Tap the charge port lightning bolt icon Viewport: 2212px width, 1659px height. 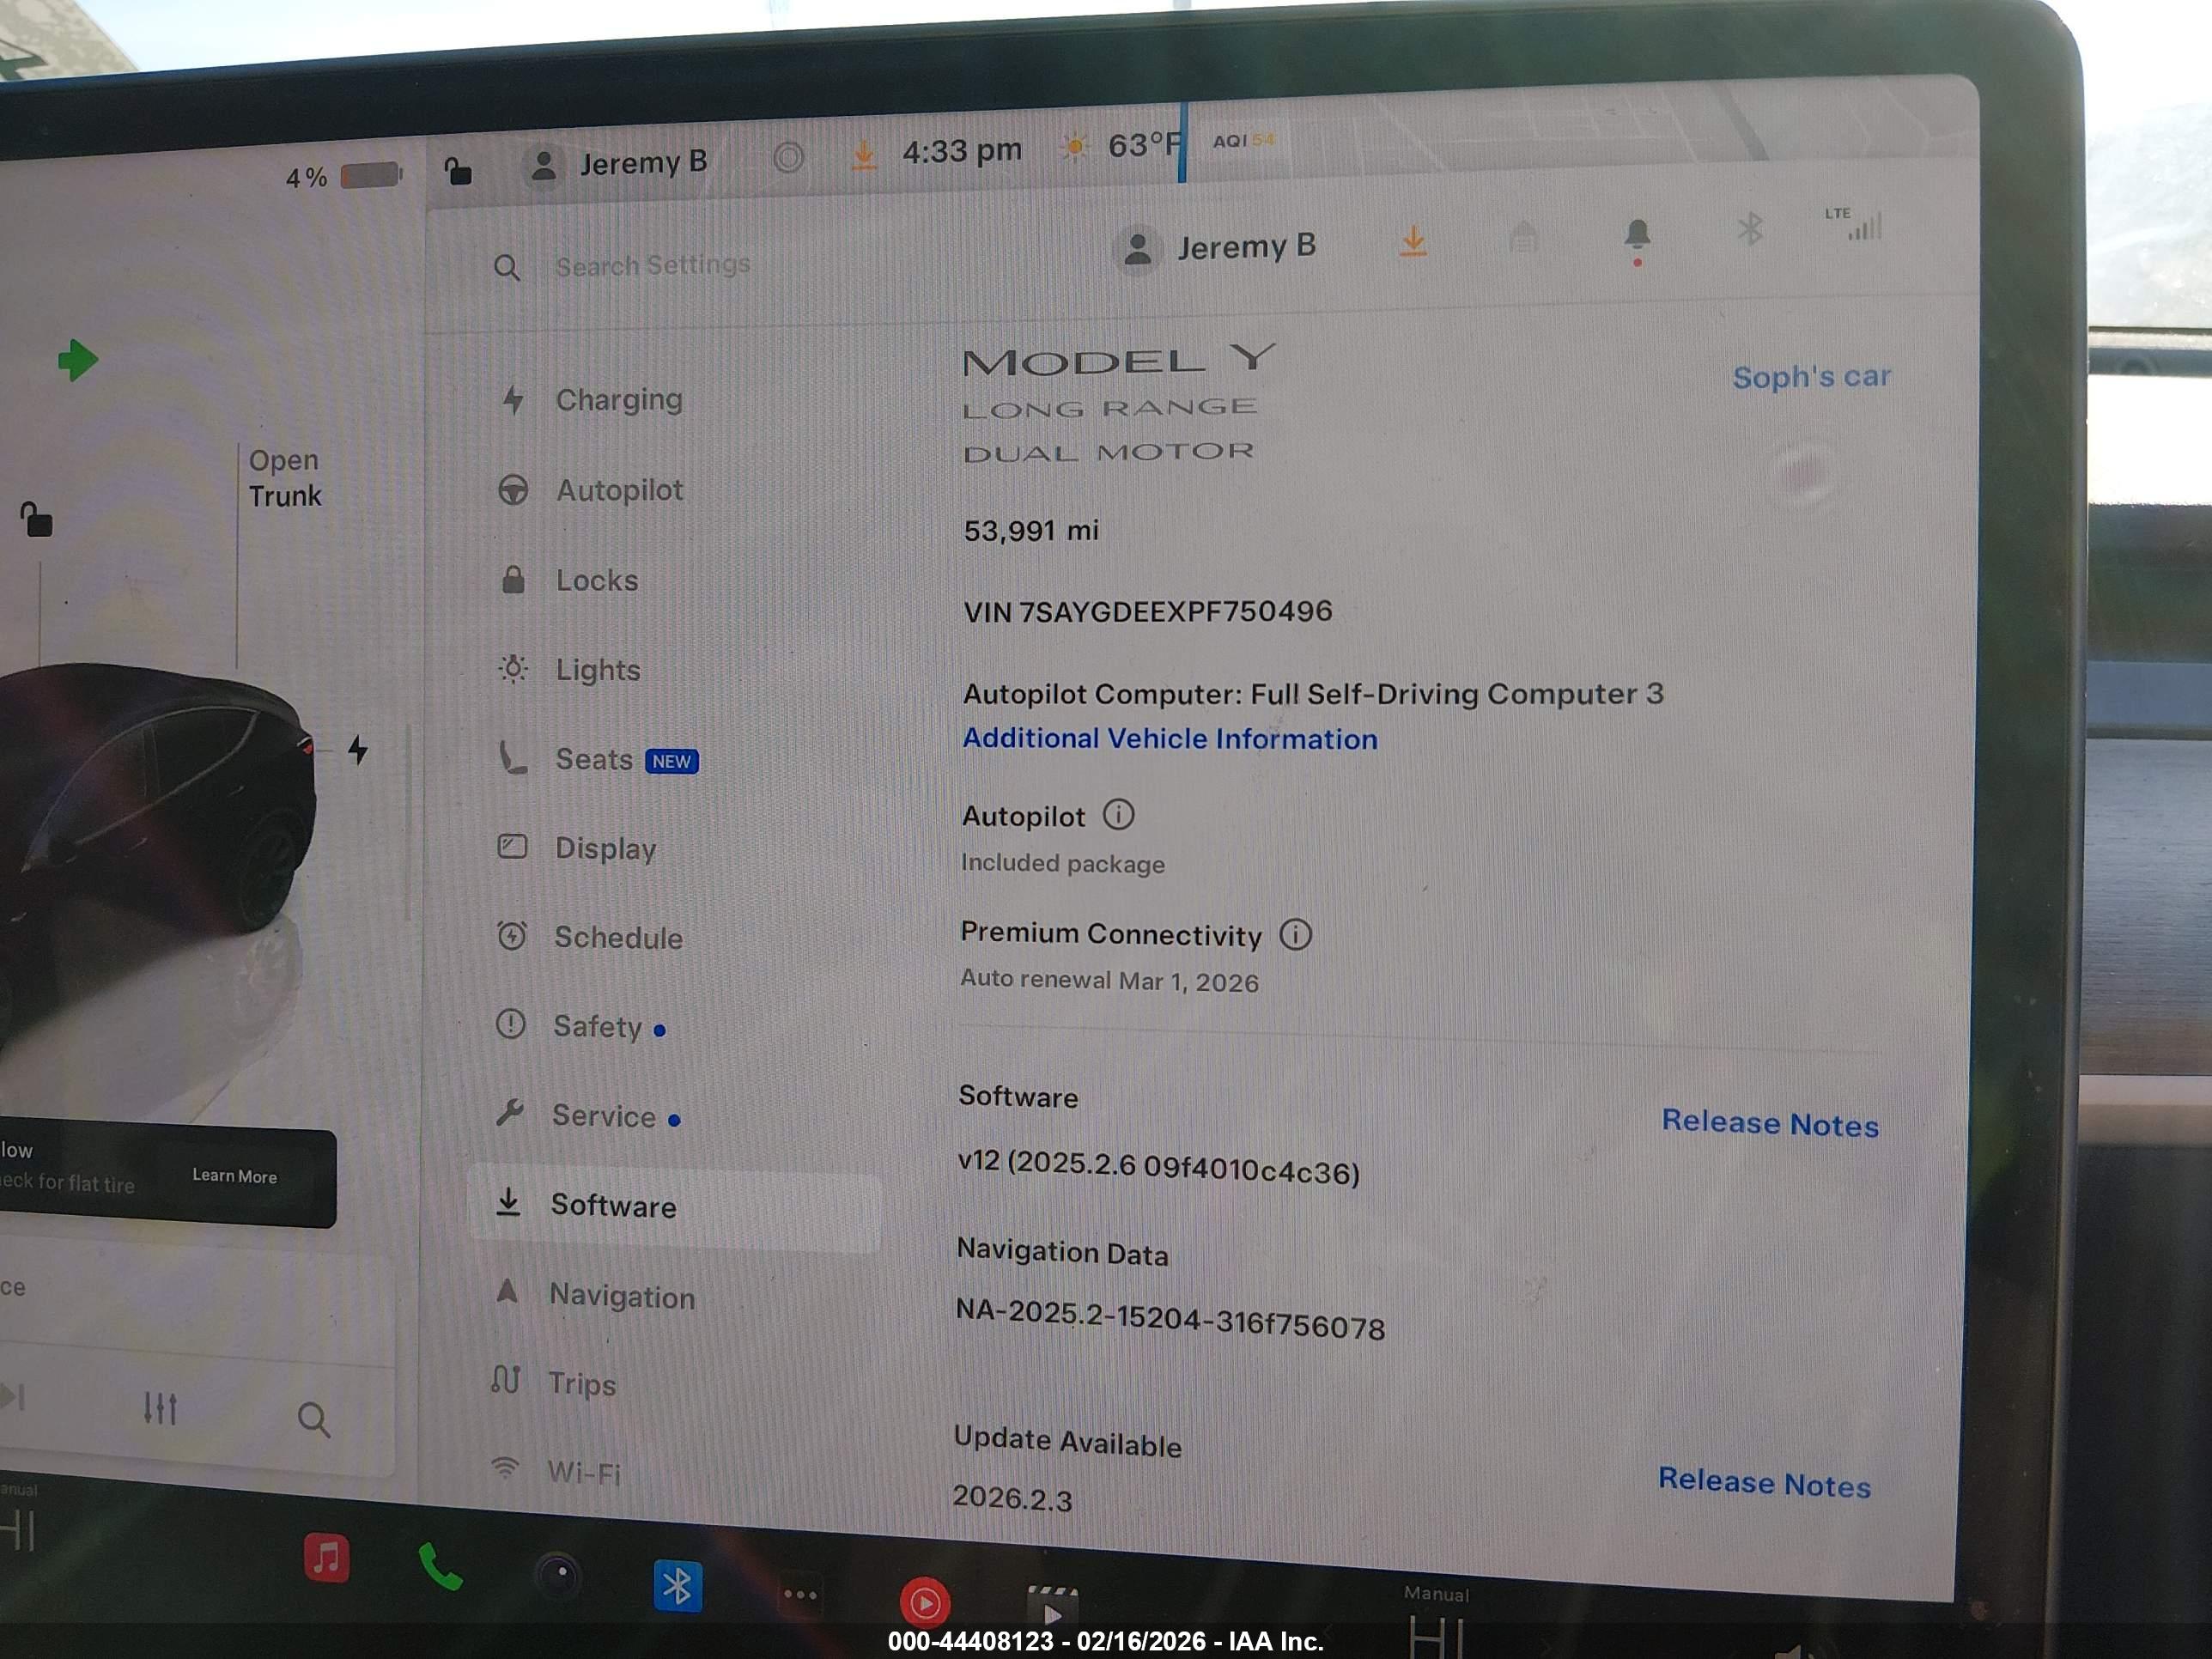coord(358,749)
